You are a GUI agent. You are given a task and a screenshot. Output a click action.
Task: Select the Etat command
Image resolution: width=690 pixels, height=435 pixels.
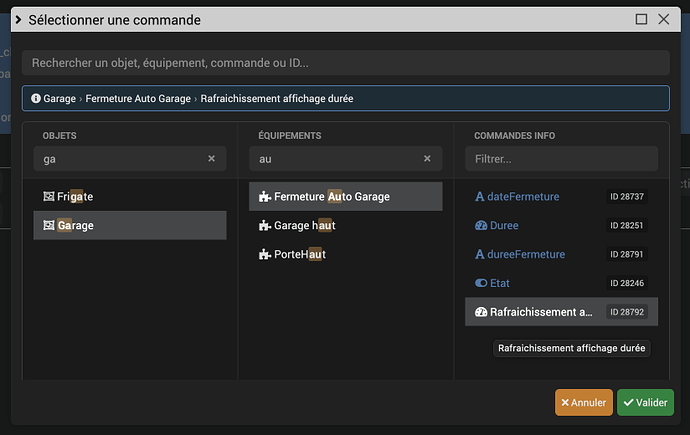561,283
